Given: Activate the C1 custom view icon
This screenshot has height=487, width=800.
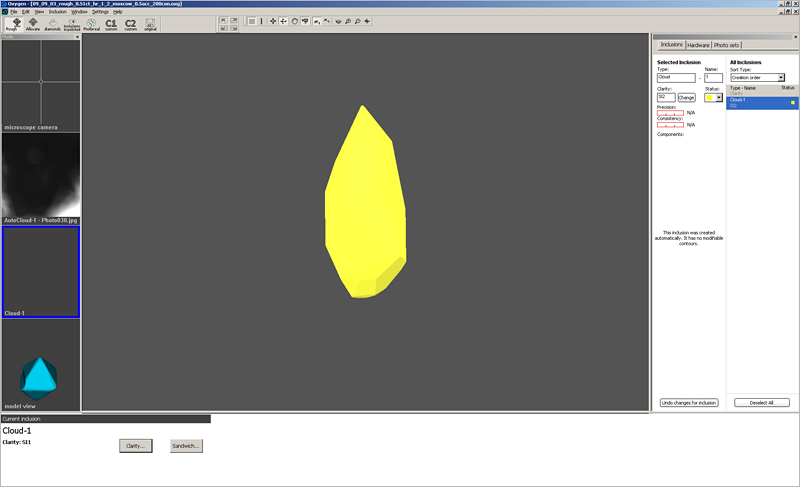Looking at the screenshot, I should (x=111, y=23).
